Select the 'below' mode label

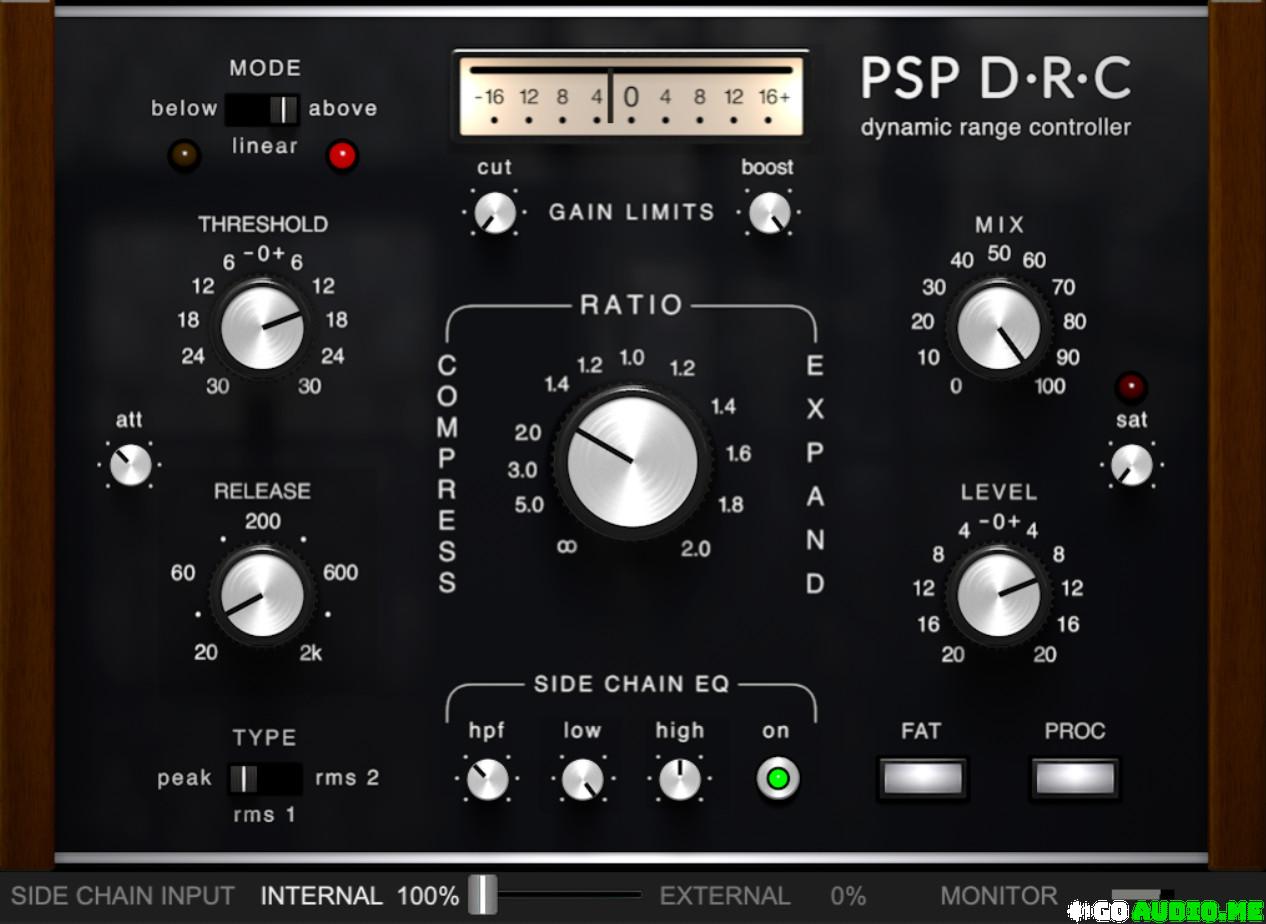click(184, 108)
